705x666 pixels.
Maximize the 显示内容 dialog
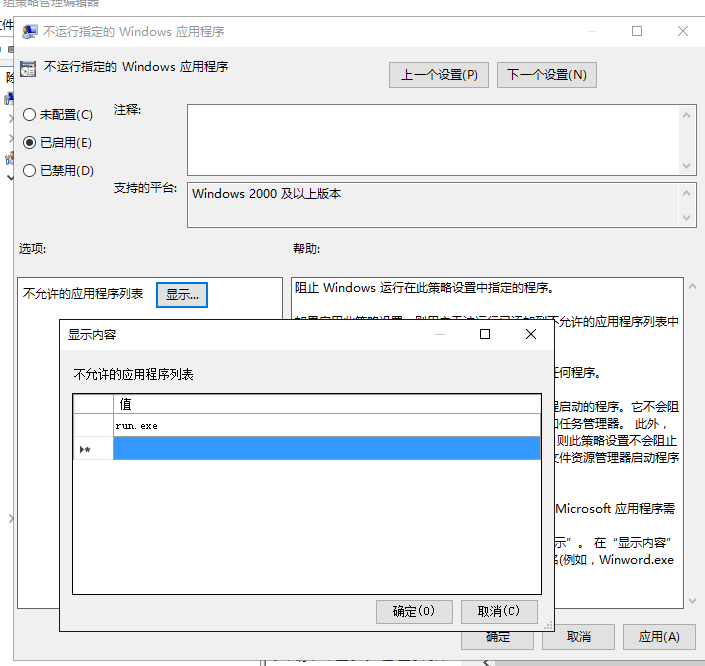[x=485, y=334]
